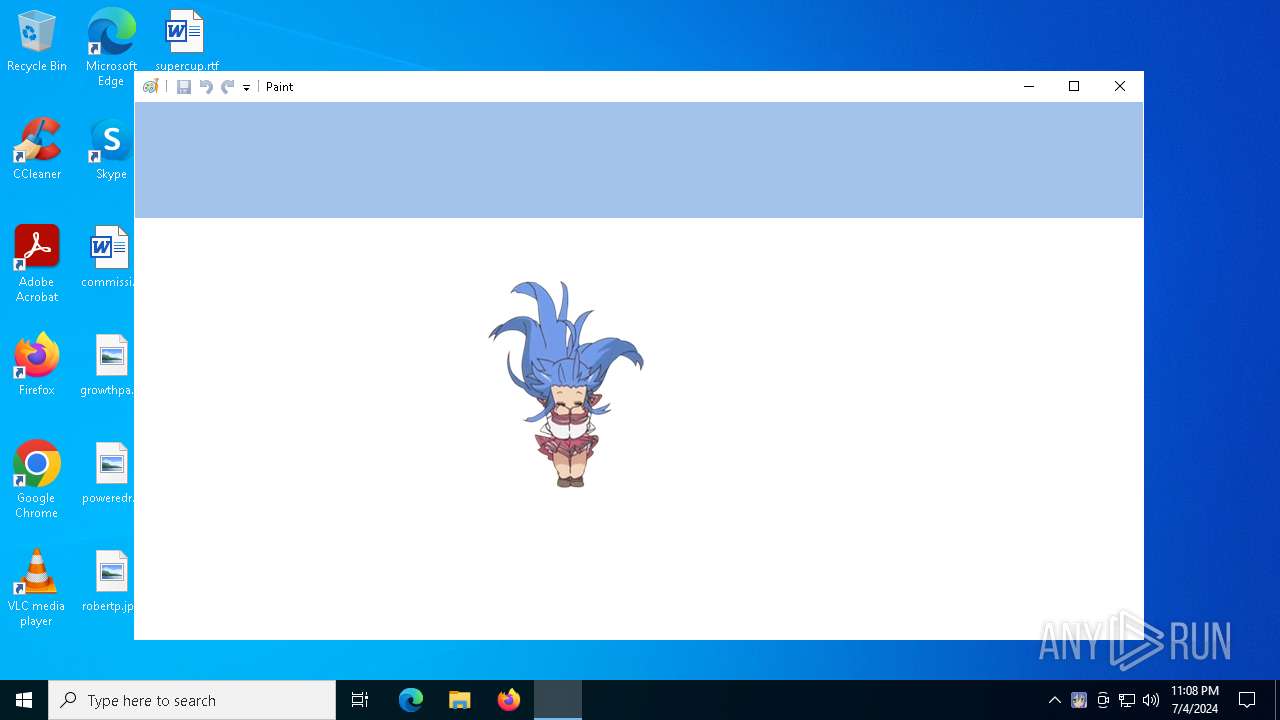Click the Type here to search box
Screen dimensions: 1280x720
(x=192, y=700)
